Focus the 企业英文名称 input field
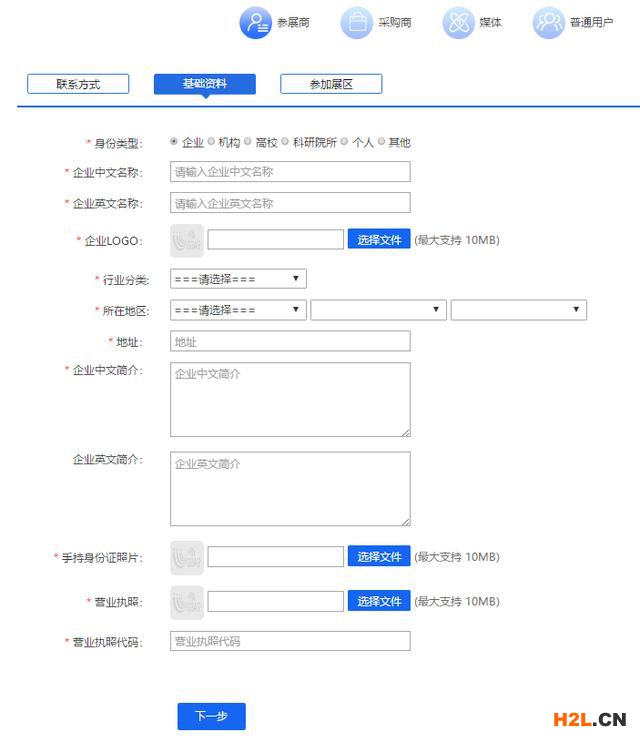This screenshot has height=742, width=640. pyautogui.click(x=290, y=203)
